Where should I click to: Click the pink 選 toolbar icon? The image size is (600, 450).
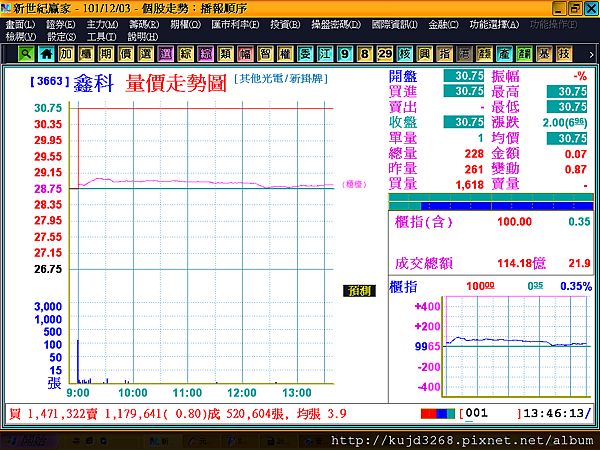pos(166,54)
